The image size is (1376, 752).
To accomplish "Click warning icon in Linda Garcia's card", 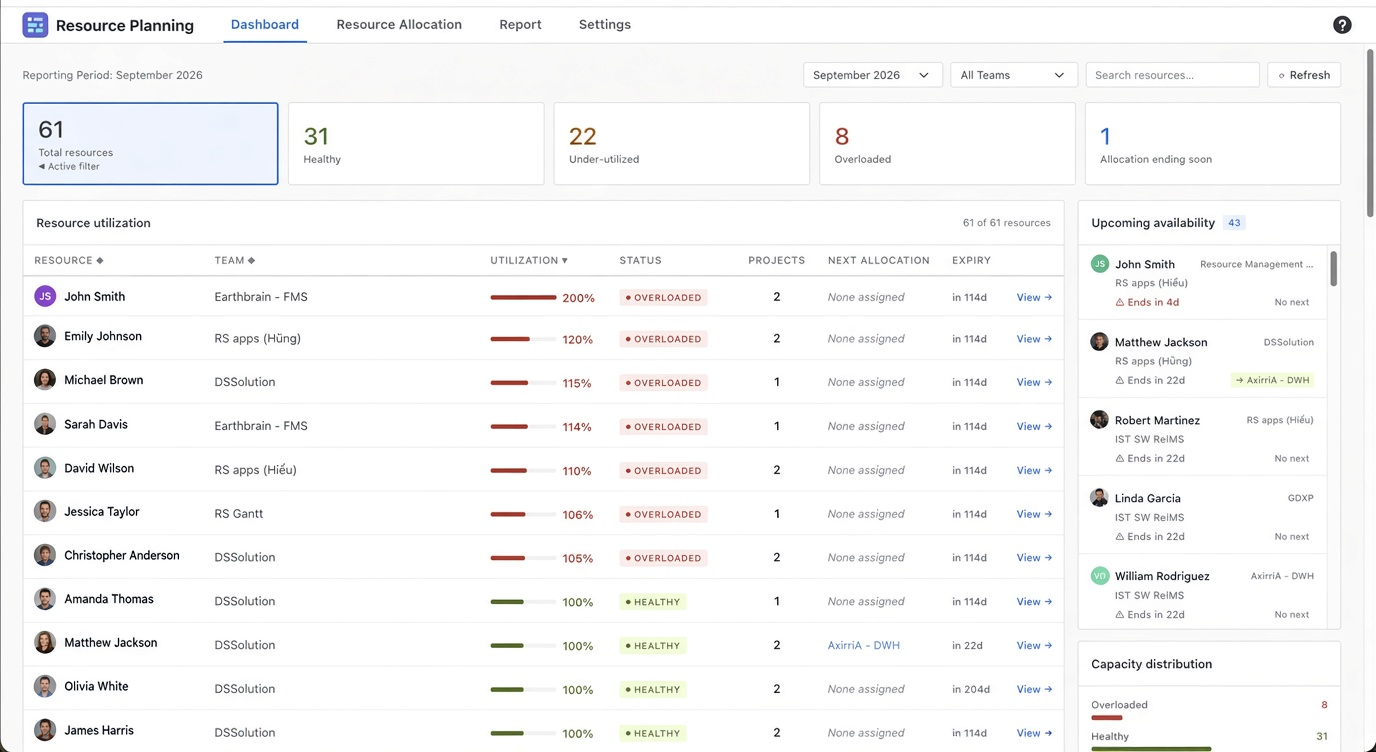I will (1120, 536).
